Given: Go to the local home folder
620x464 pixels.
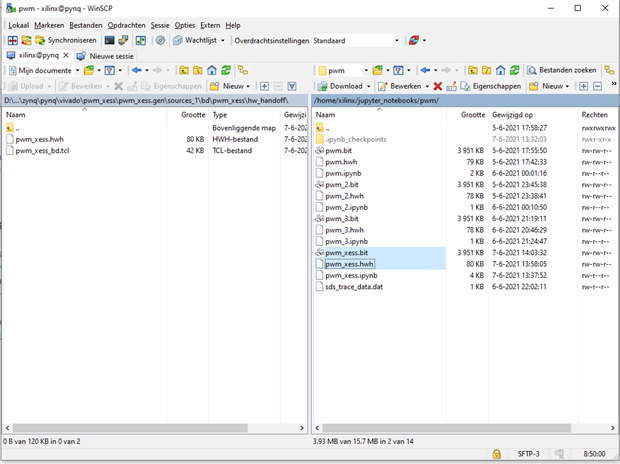Looking at the screenshot, I should [212, 71].
